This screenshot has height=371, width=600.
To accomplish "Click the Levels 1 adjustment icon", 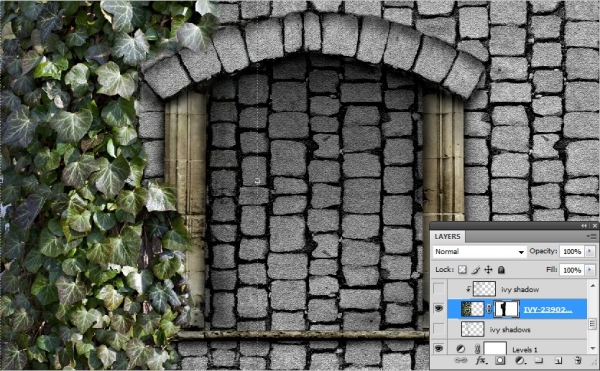I will [x=460, y=349].
